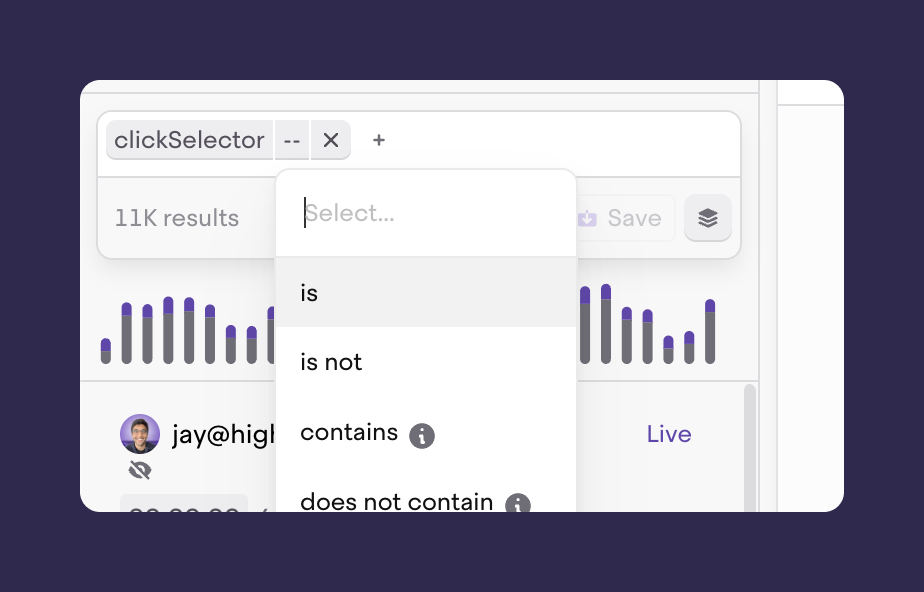Viewport: 924px width, 592px height.
Task: Open the Live session link
Action: [x=669, y=434]
